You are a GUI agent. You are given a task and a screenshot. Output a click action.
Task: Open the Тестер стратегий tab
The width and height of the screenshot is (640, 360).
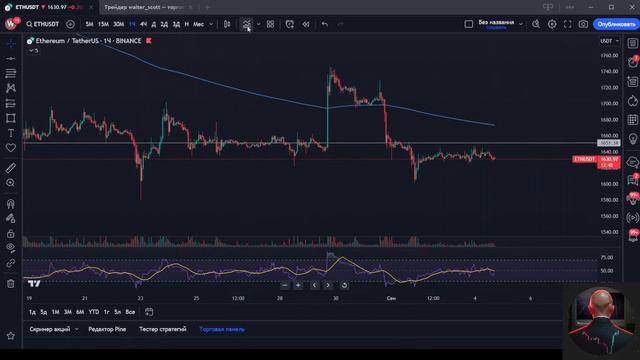pyautogui.click(x=162, y=329)
